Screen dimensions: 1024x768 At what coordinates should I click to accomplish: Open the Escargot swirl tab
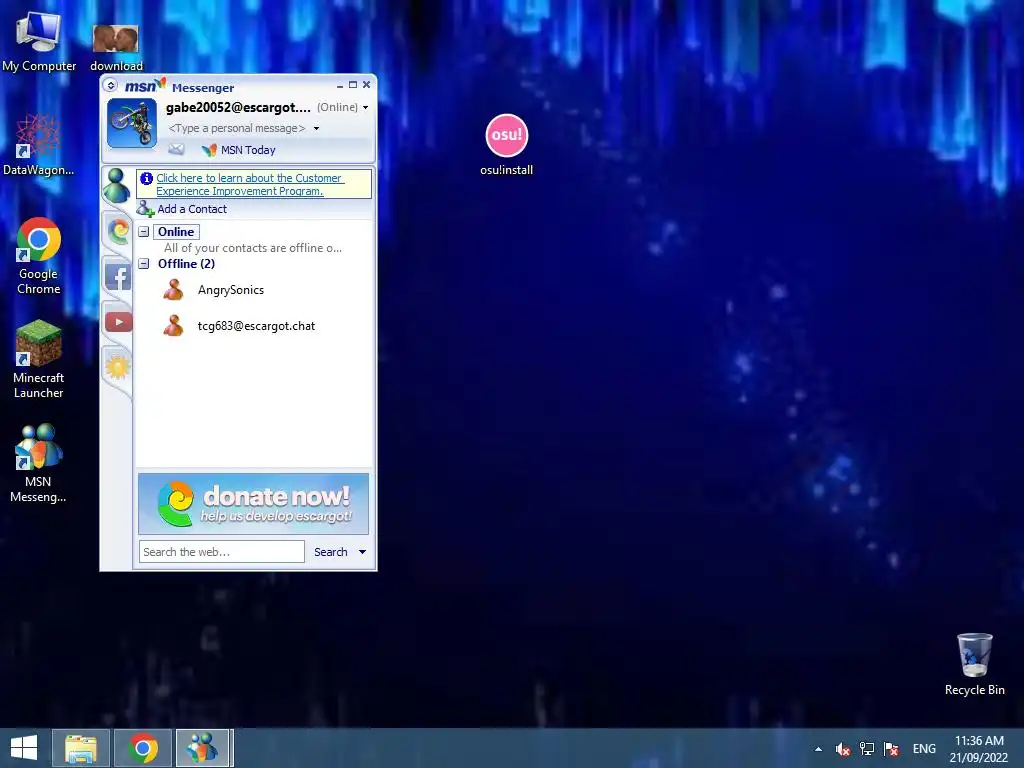(118, 231)
